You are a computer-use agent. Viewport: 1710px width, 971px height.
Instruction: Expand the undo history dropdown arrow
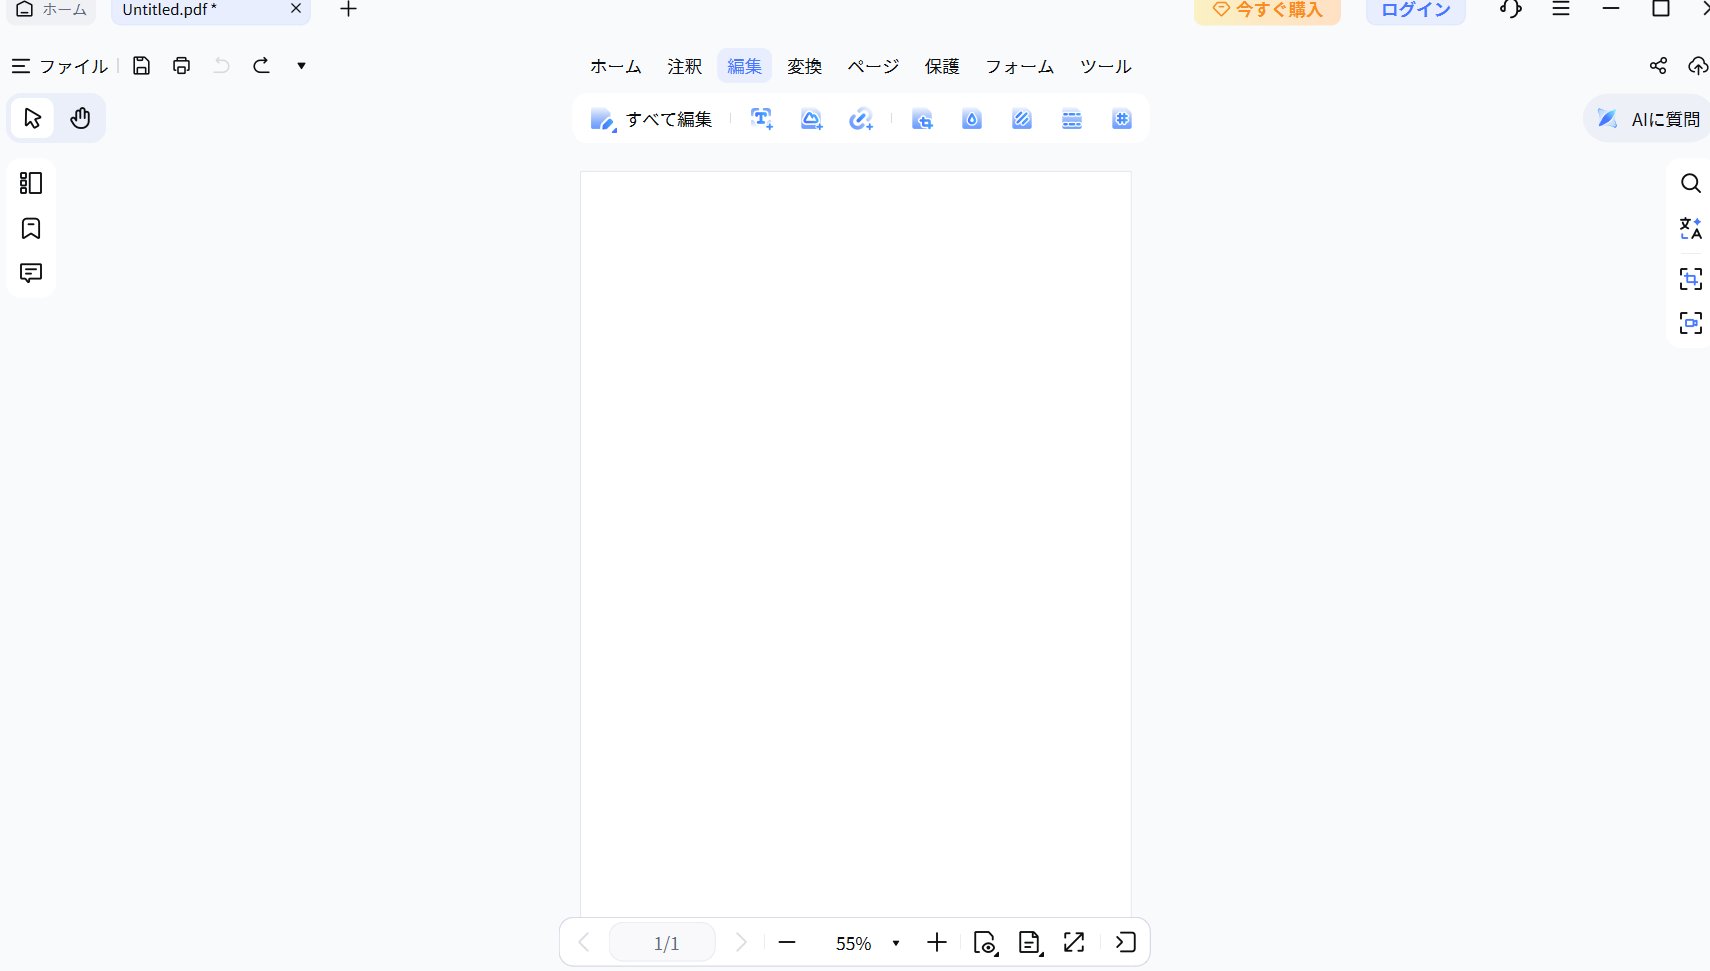[300, 65]
